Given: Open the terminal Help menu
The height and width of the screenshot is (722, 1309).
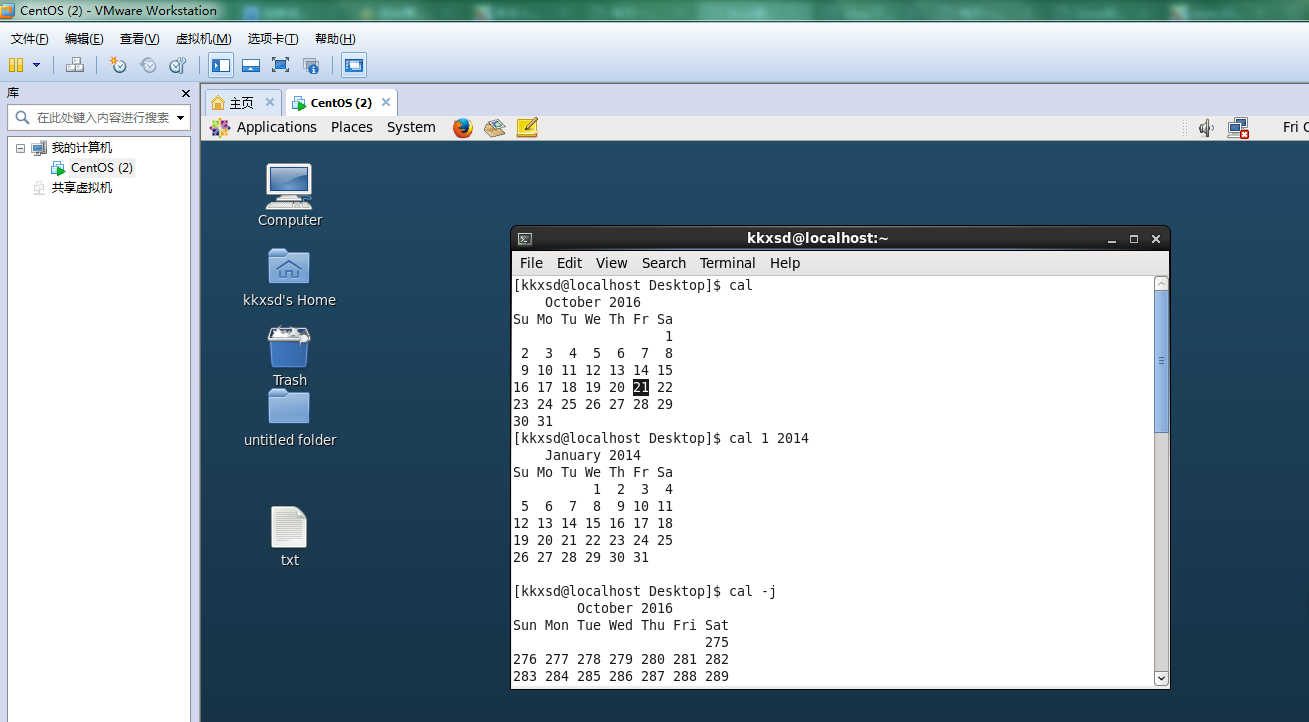Looking at the screenshot, I should tap(784, 263).
